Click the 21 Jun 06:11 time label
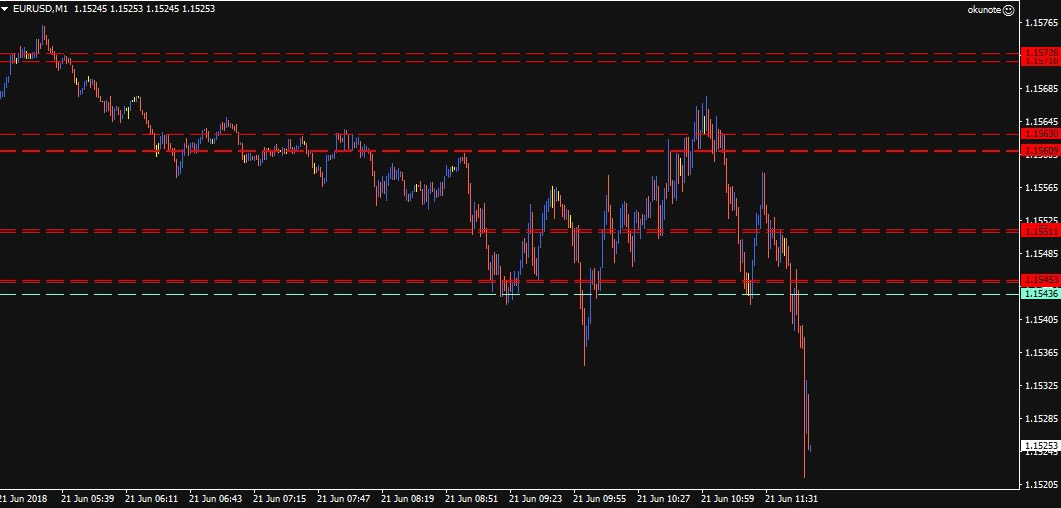The image size is (1061, 508). (x=153, y=499)
